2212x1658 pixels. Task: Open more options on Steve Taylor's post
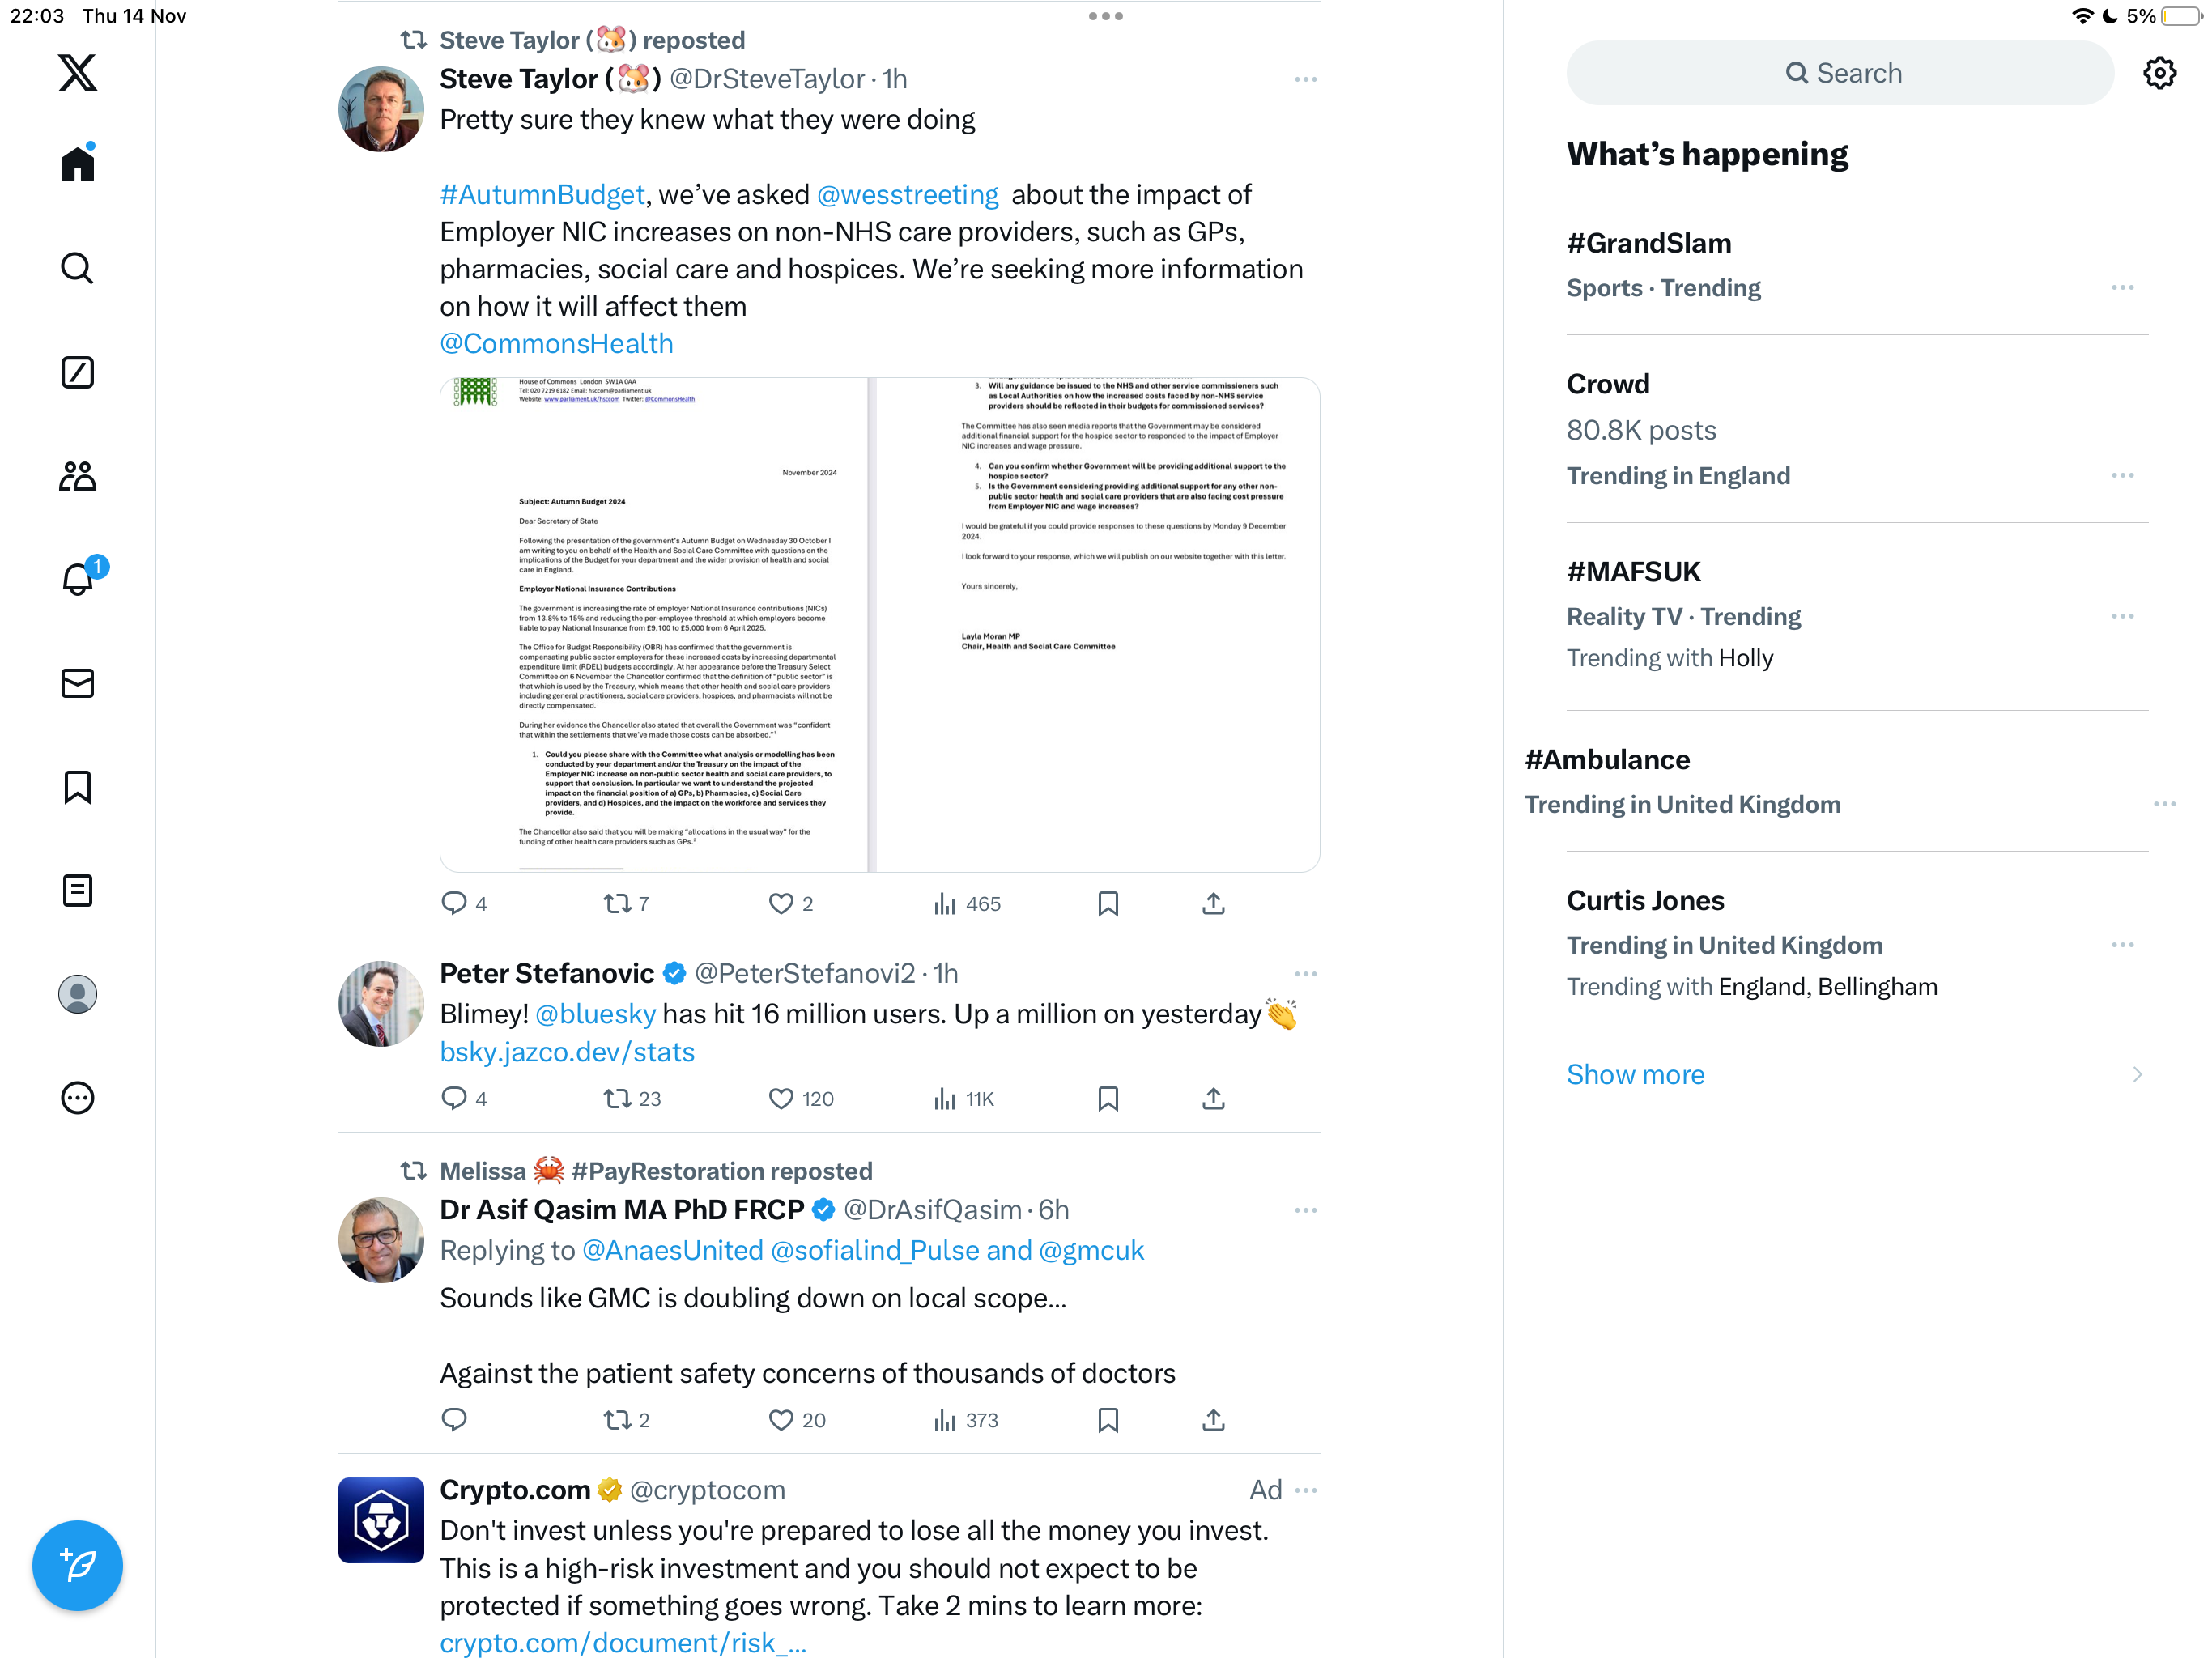[1305, 79]
